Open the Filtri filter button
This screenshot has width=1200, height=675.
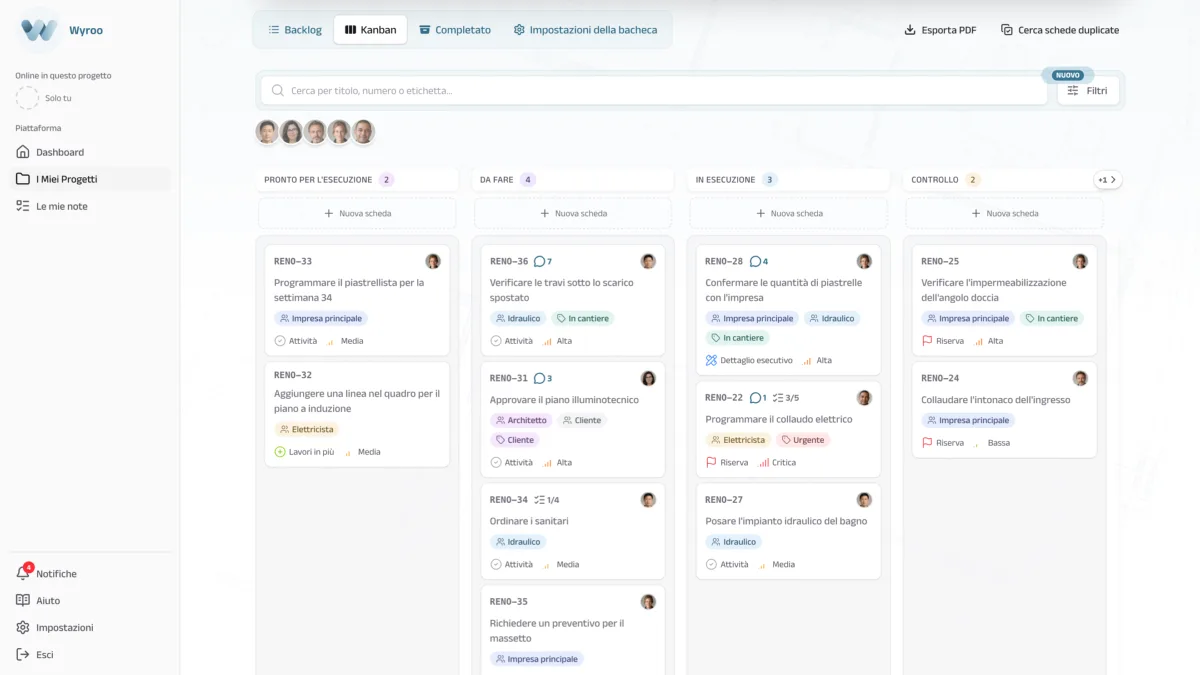click(x=1088, y=90)
